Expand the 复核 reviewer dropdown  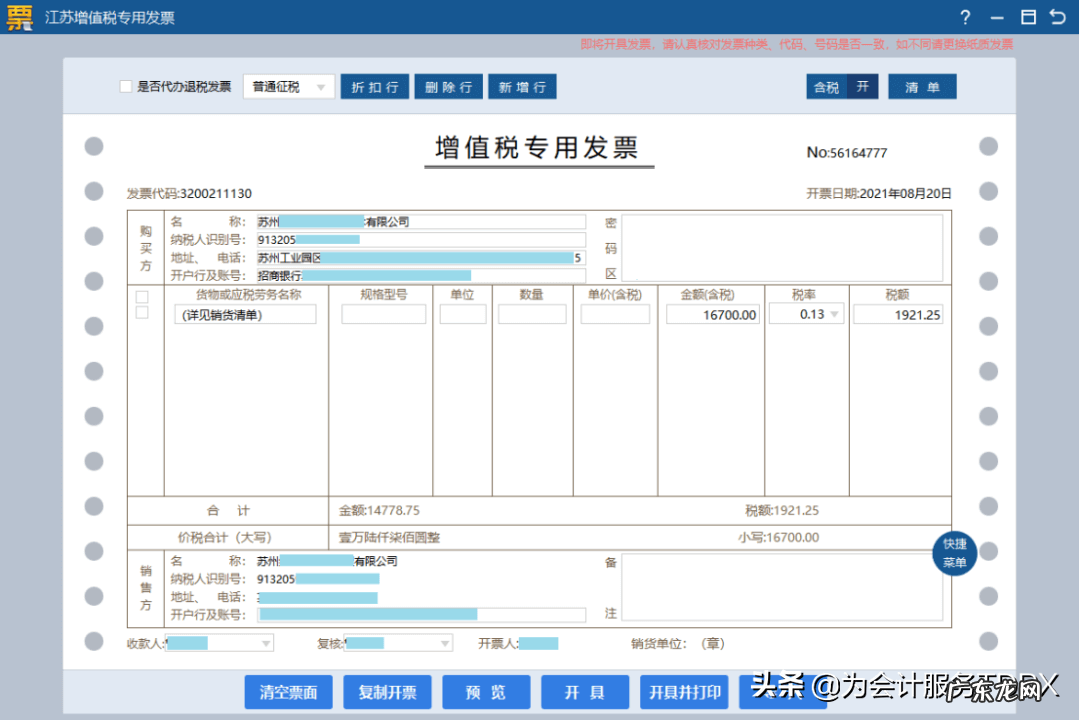[444, 643]
